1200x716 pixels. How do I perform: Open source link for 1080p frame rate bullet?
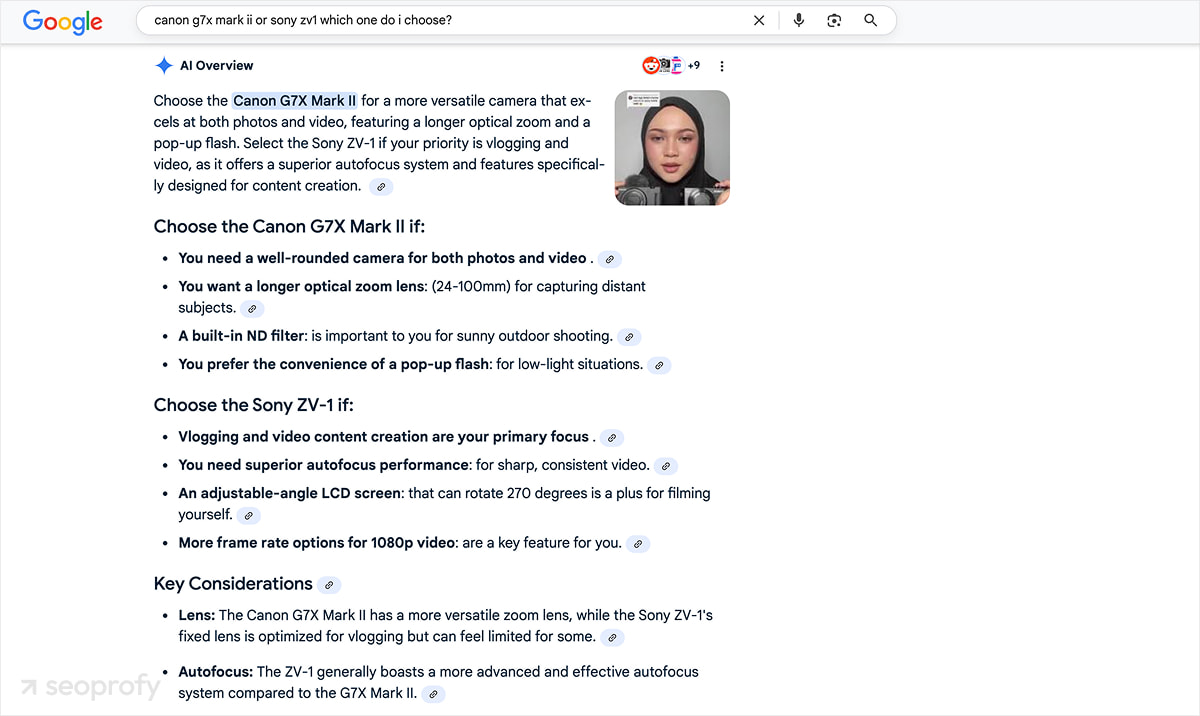pyautogui.click(x=638, y=544)
